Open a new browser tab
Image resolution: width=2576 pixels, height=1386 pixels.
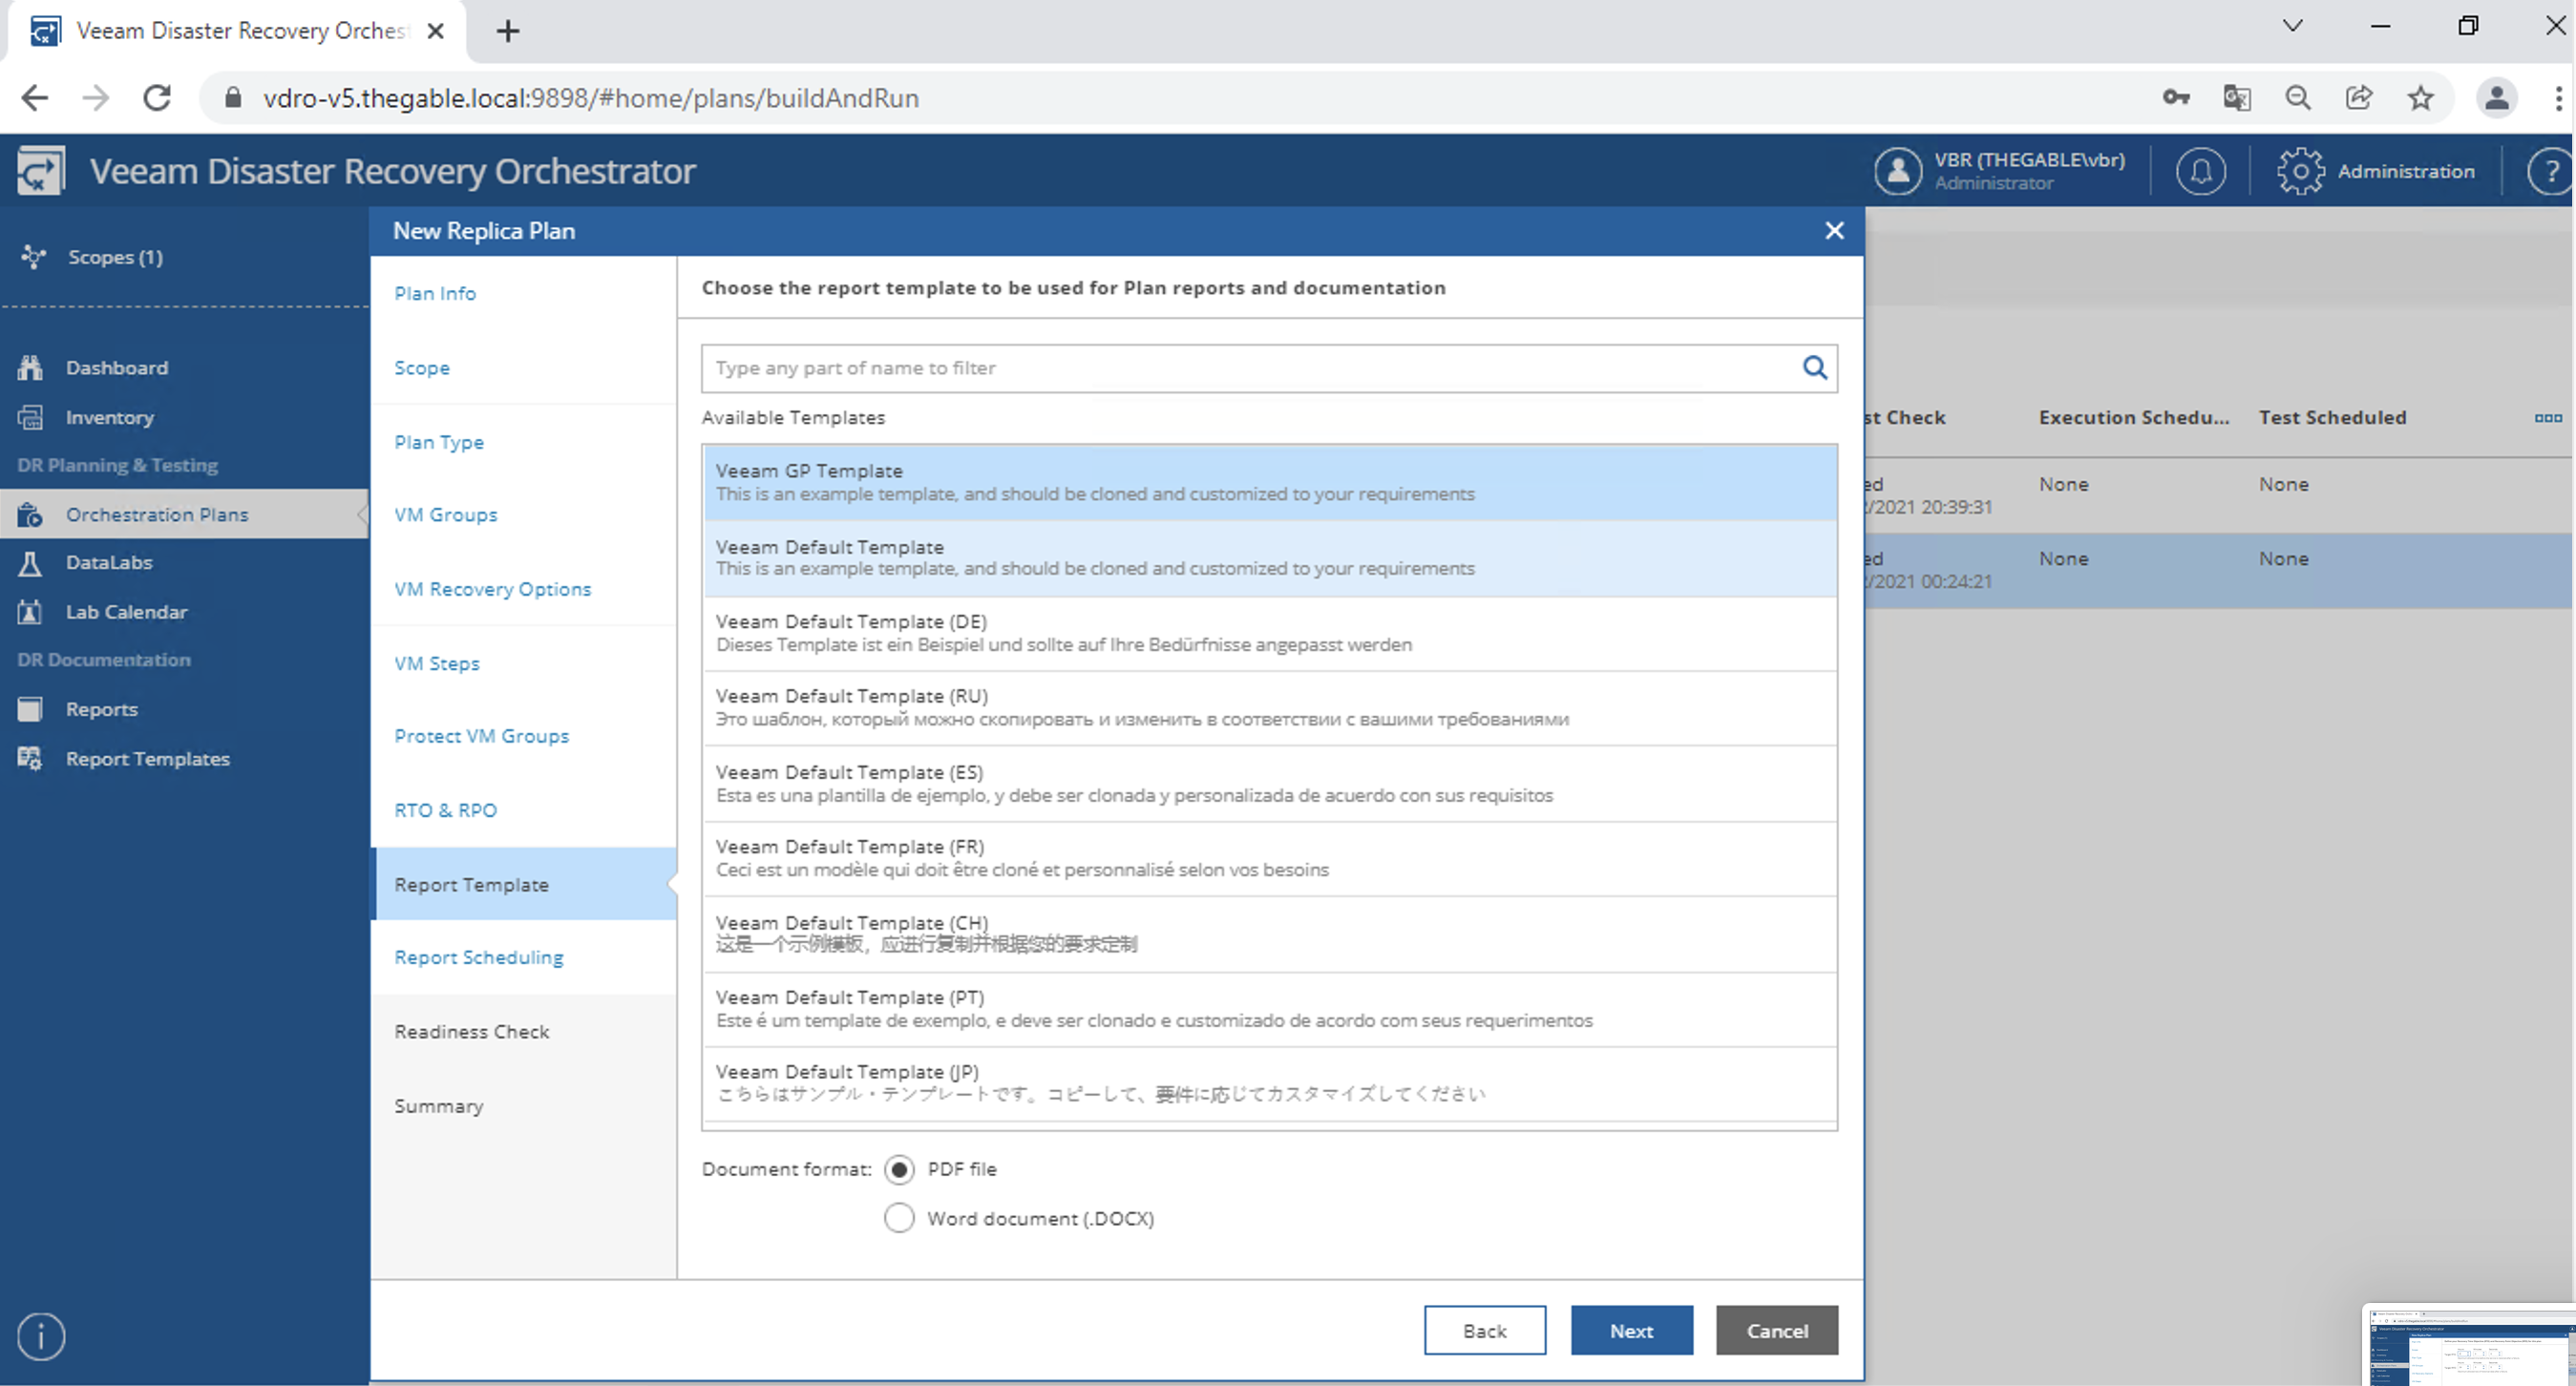pyautogui.click(x=508, y=31)
